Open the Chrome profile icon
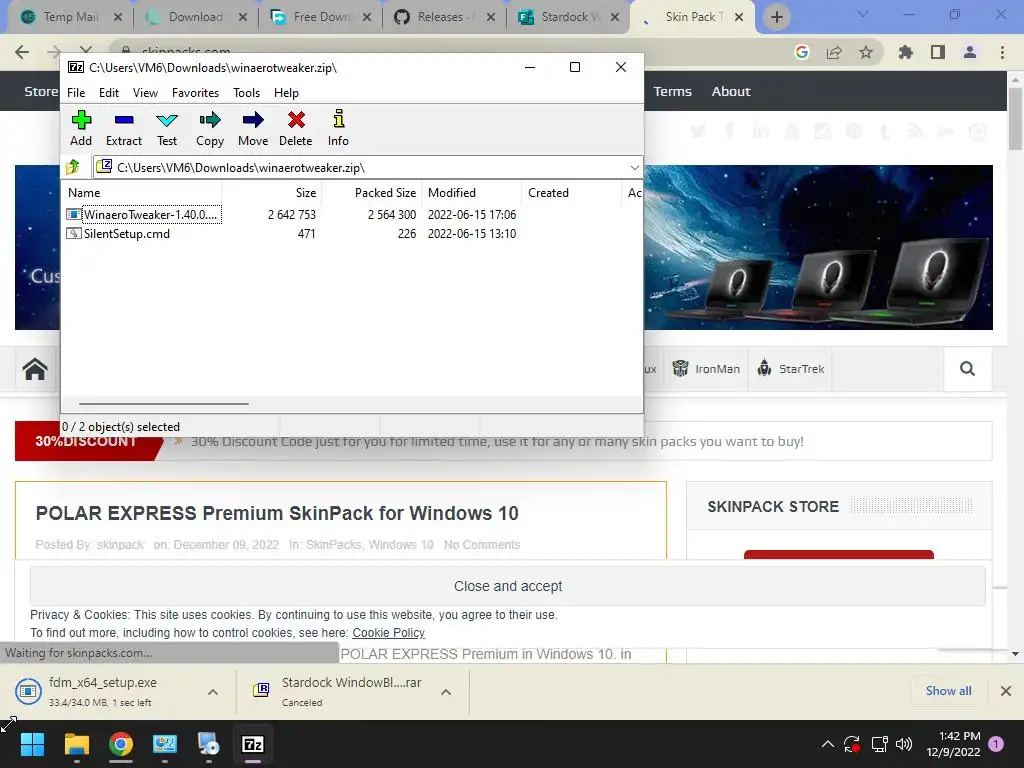The height and width of the screenshot is (768, 1024). click(x=970, y=52)
